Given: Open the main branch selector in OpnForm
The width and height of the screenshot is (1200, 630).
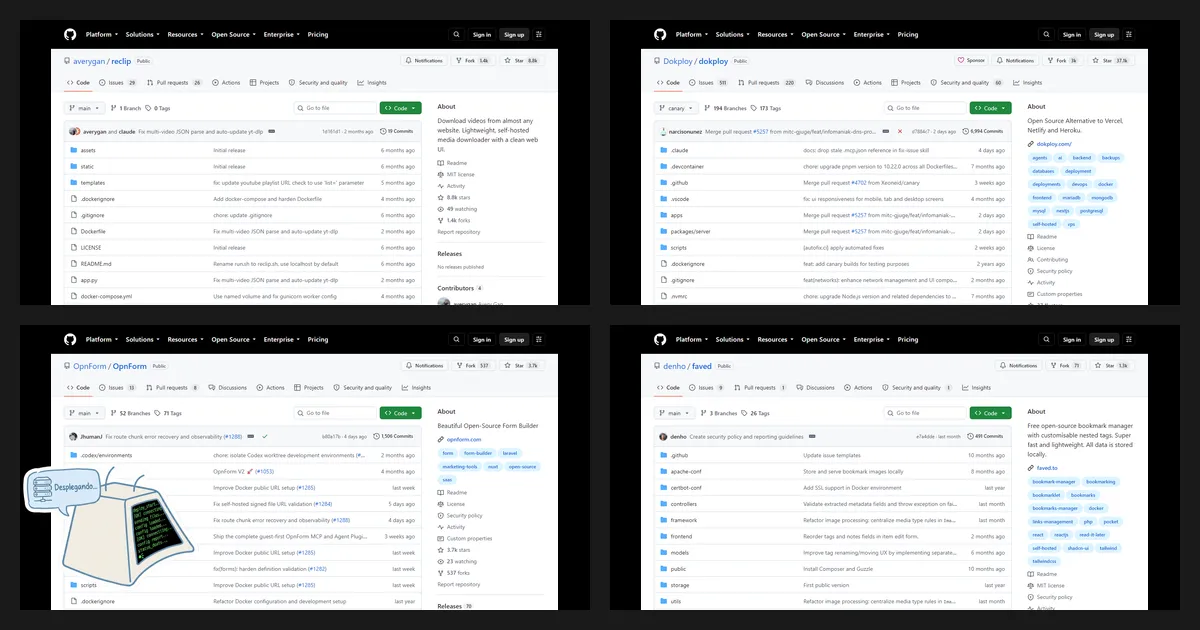Looking at the screenshot, I should point(84,413).
